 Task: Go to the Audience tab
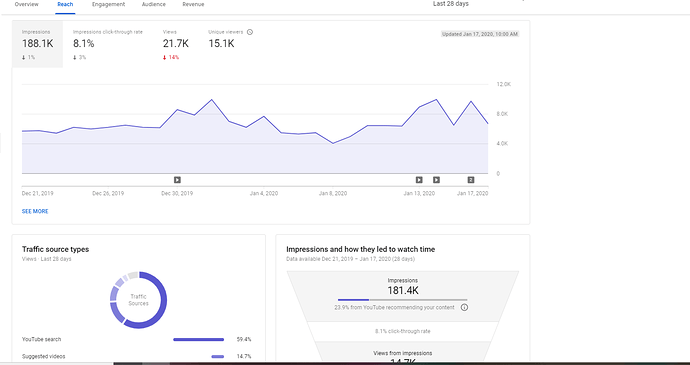(154, 4)
